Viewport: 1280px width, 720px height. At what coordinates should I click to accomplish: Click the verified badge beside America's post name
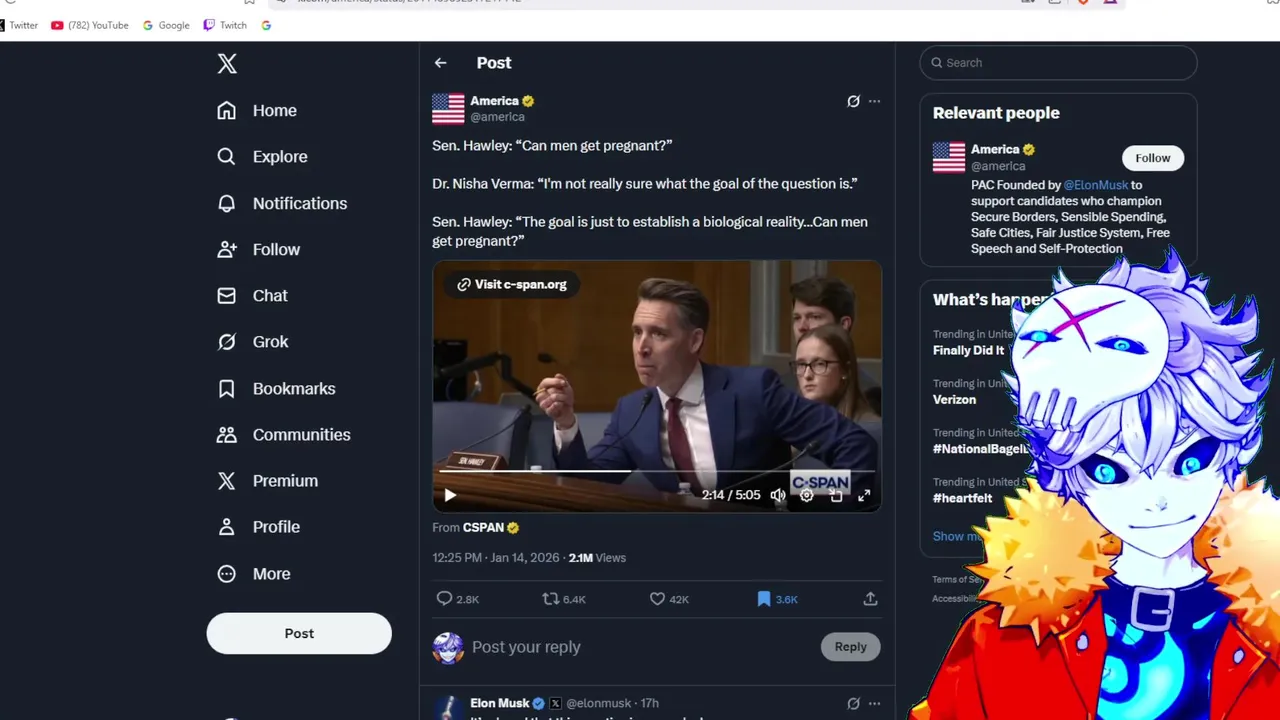tap(528, 101)
